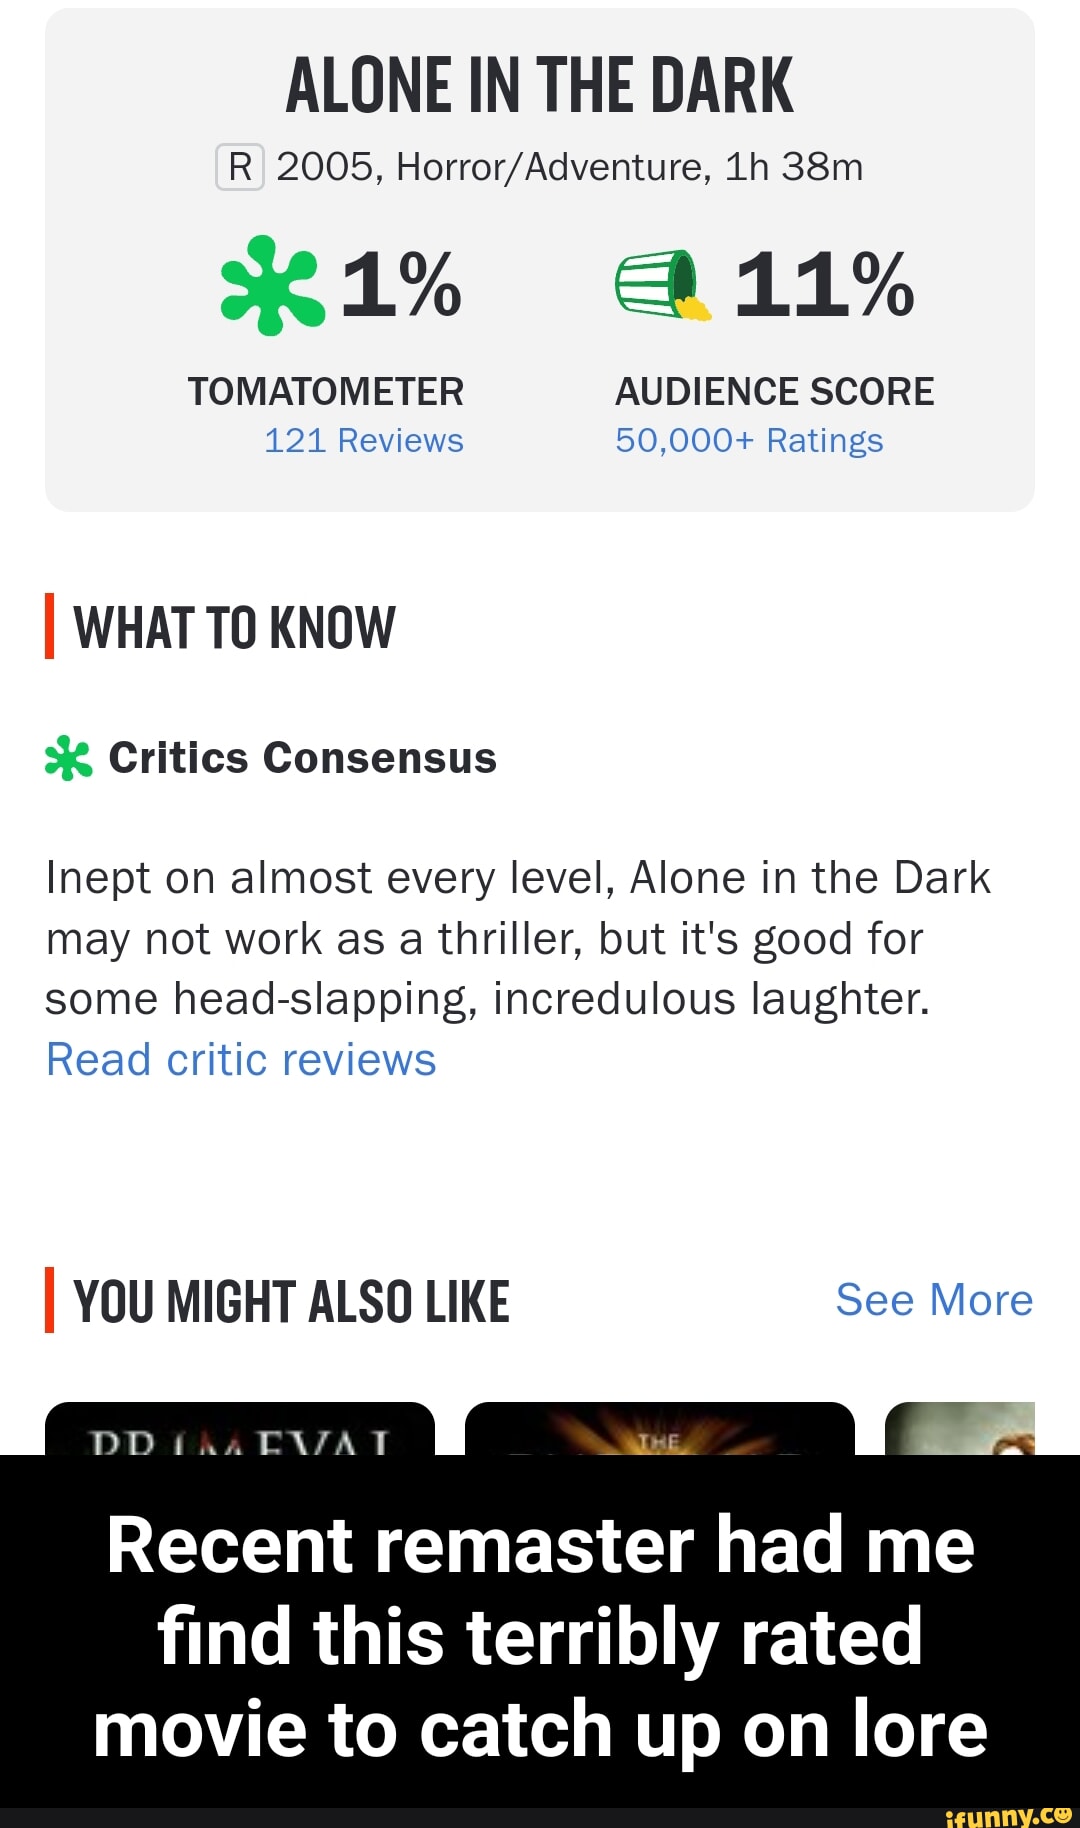Image resolution: width=1080 pixels, height=1828 pixels.
Task: Click the Alone in the Dark title
Action: [x=540, y=86]
